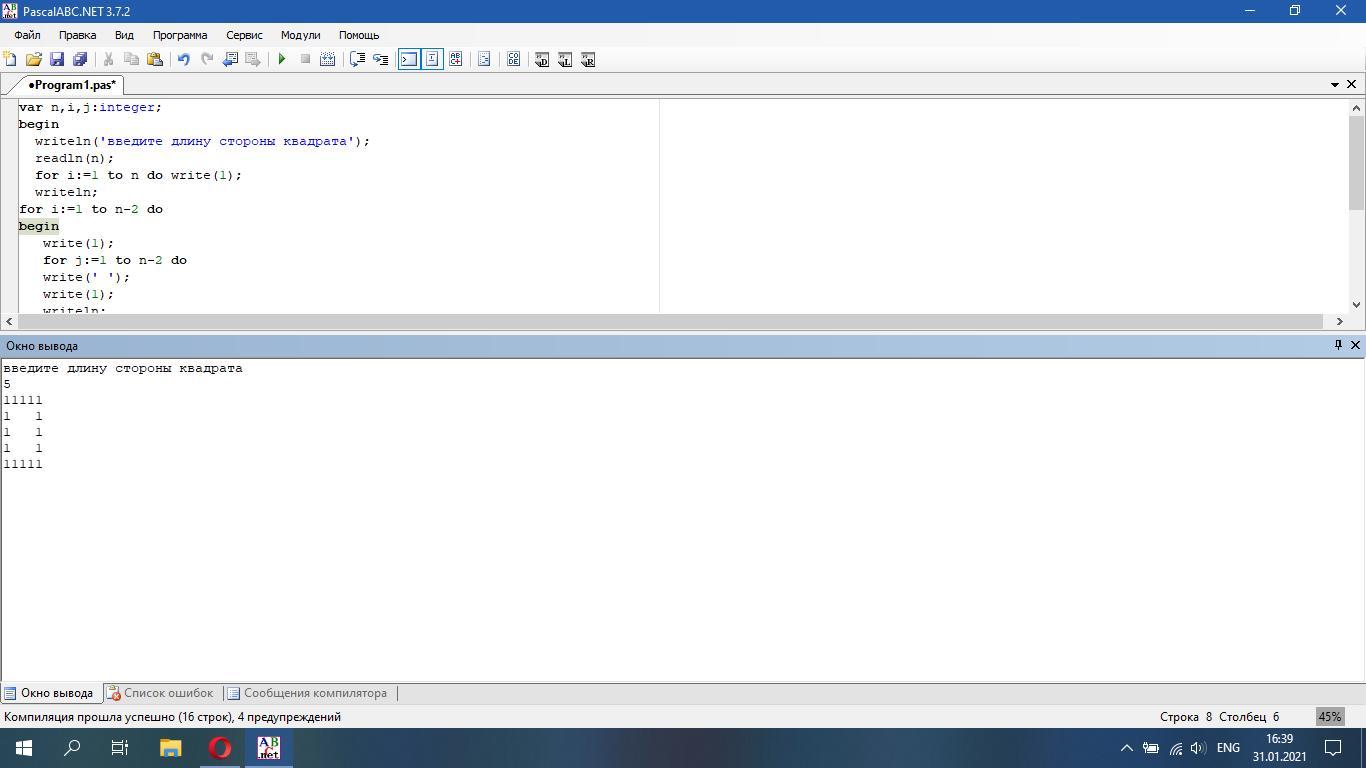The width and height of the screenshot is (1366, 768).
Task: Open the Windows notification center
Action: [1333, 748]
